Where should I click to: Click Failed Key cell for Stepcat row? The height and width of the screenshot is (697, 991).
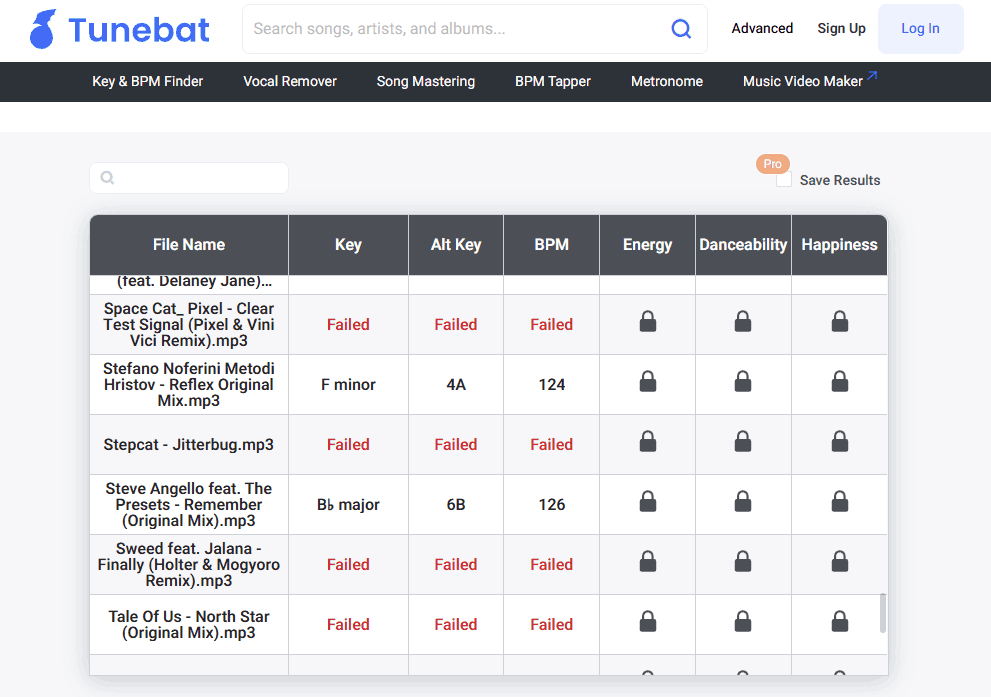[x=348, y=444]
